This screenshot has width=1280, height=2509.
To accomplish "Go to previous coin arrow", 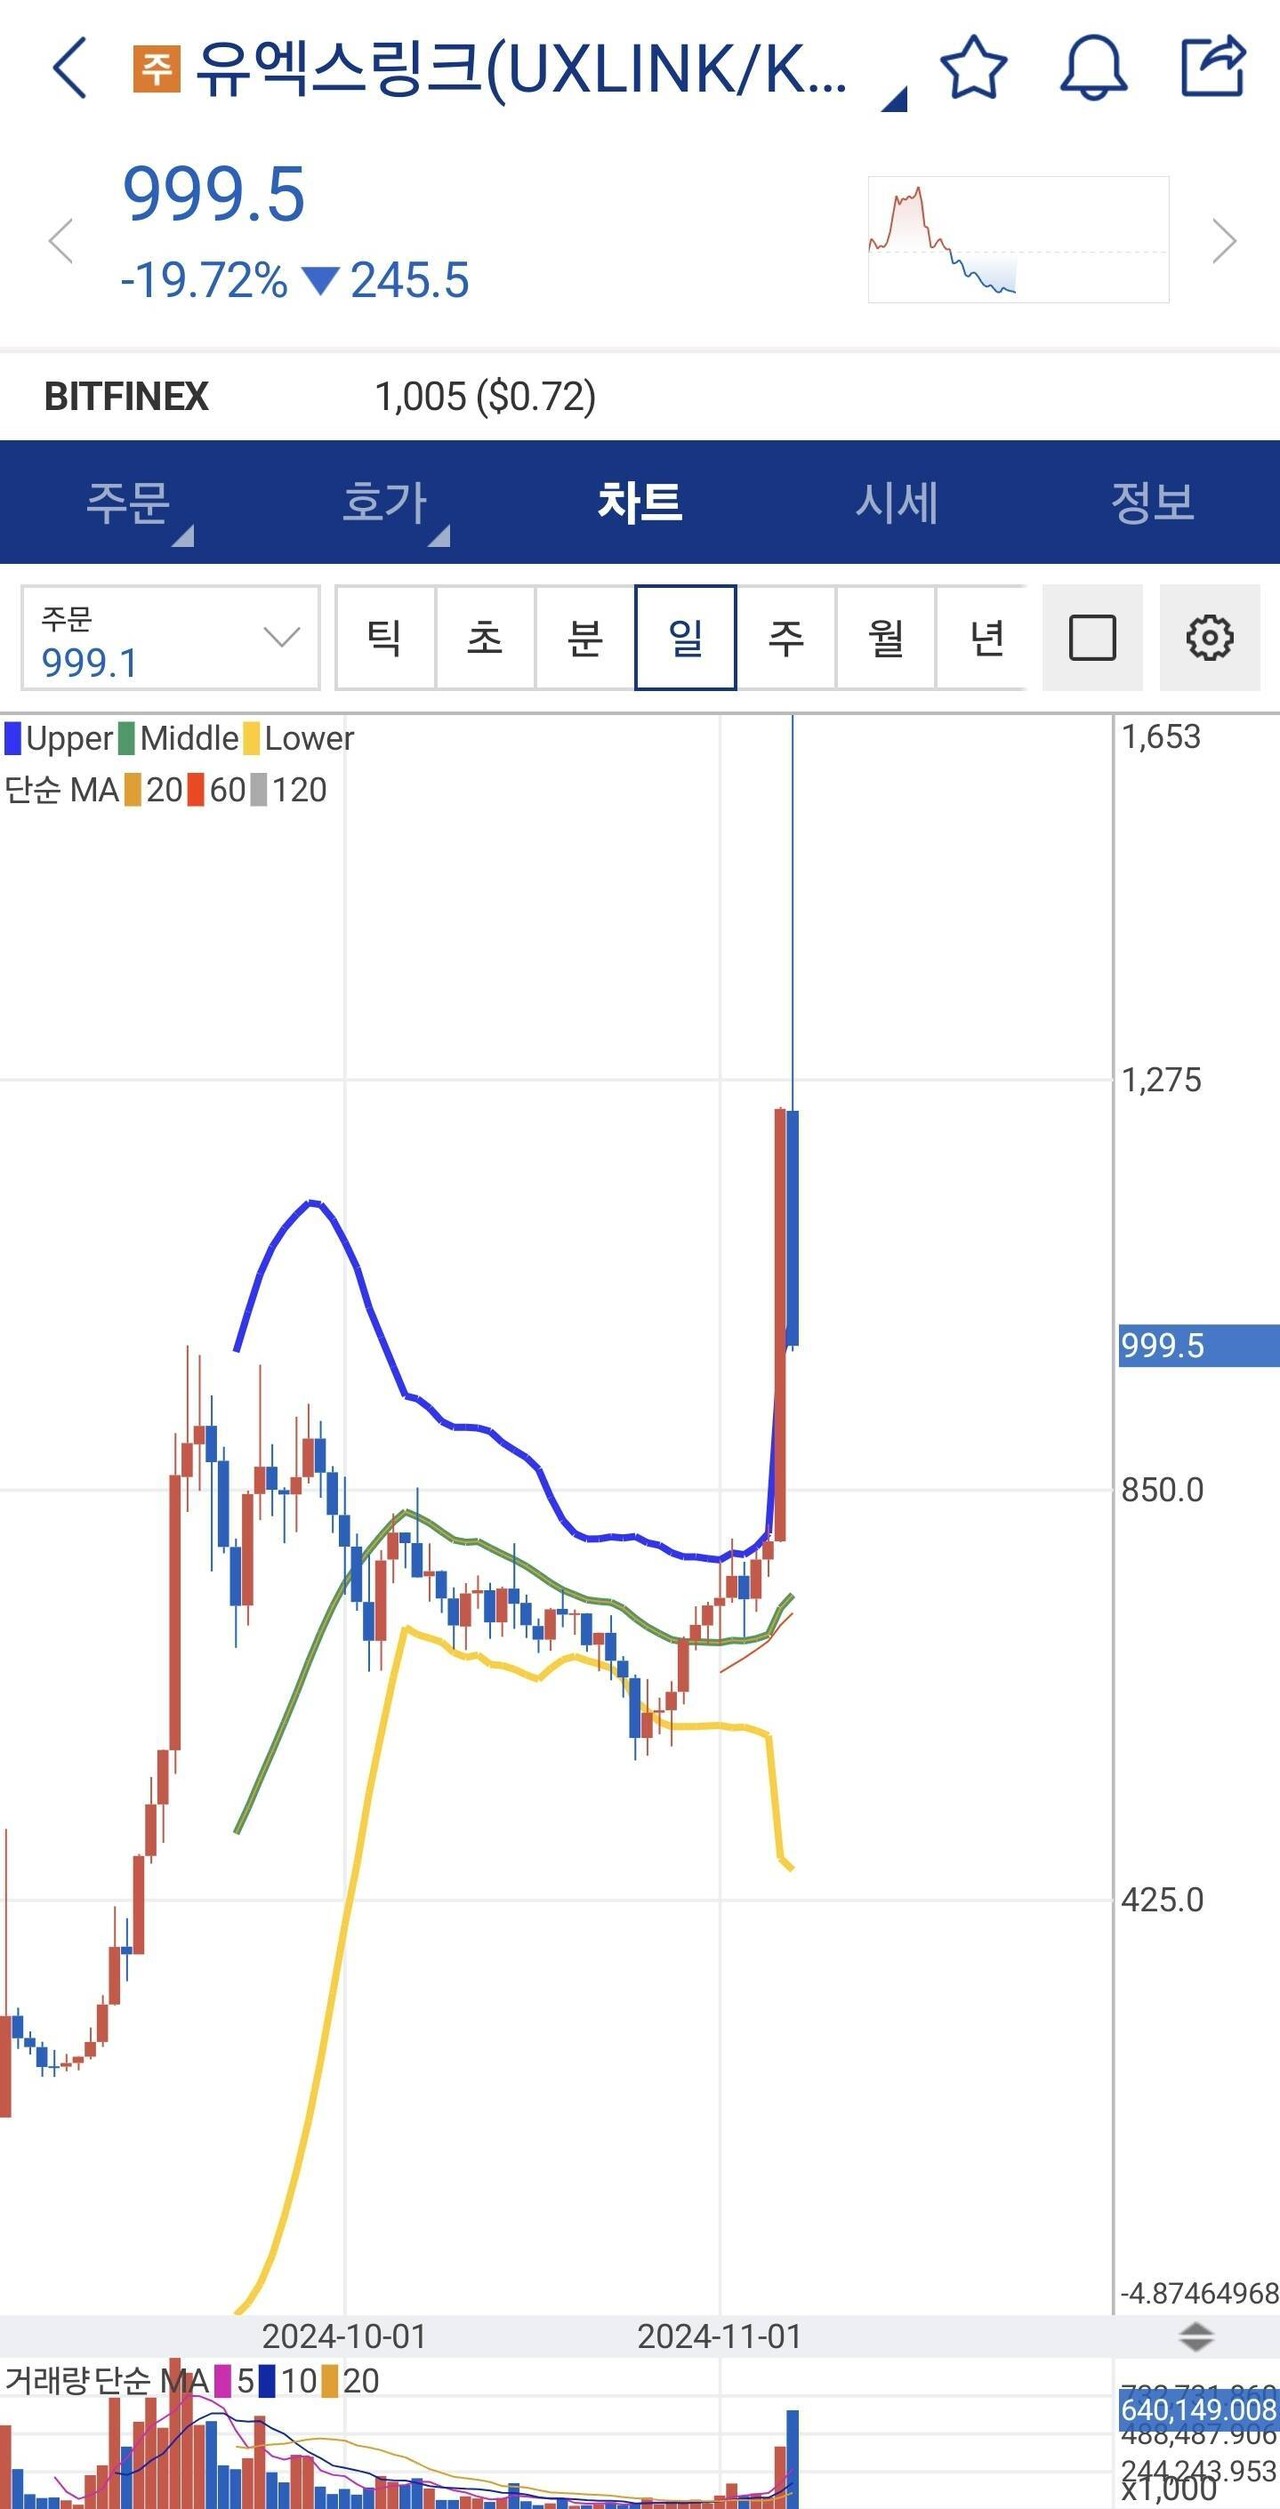I will coord(62,241).
